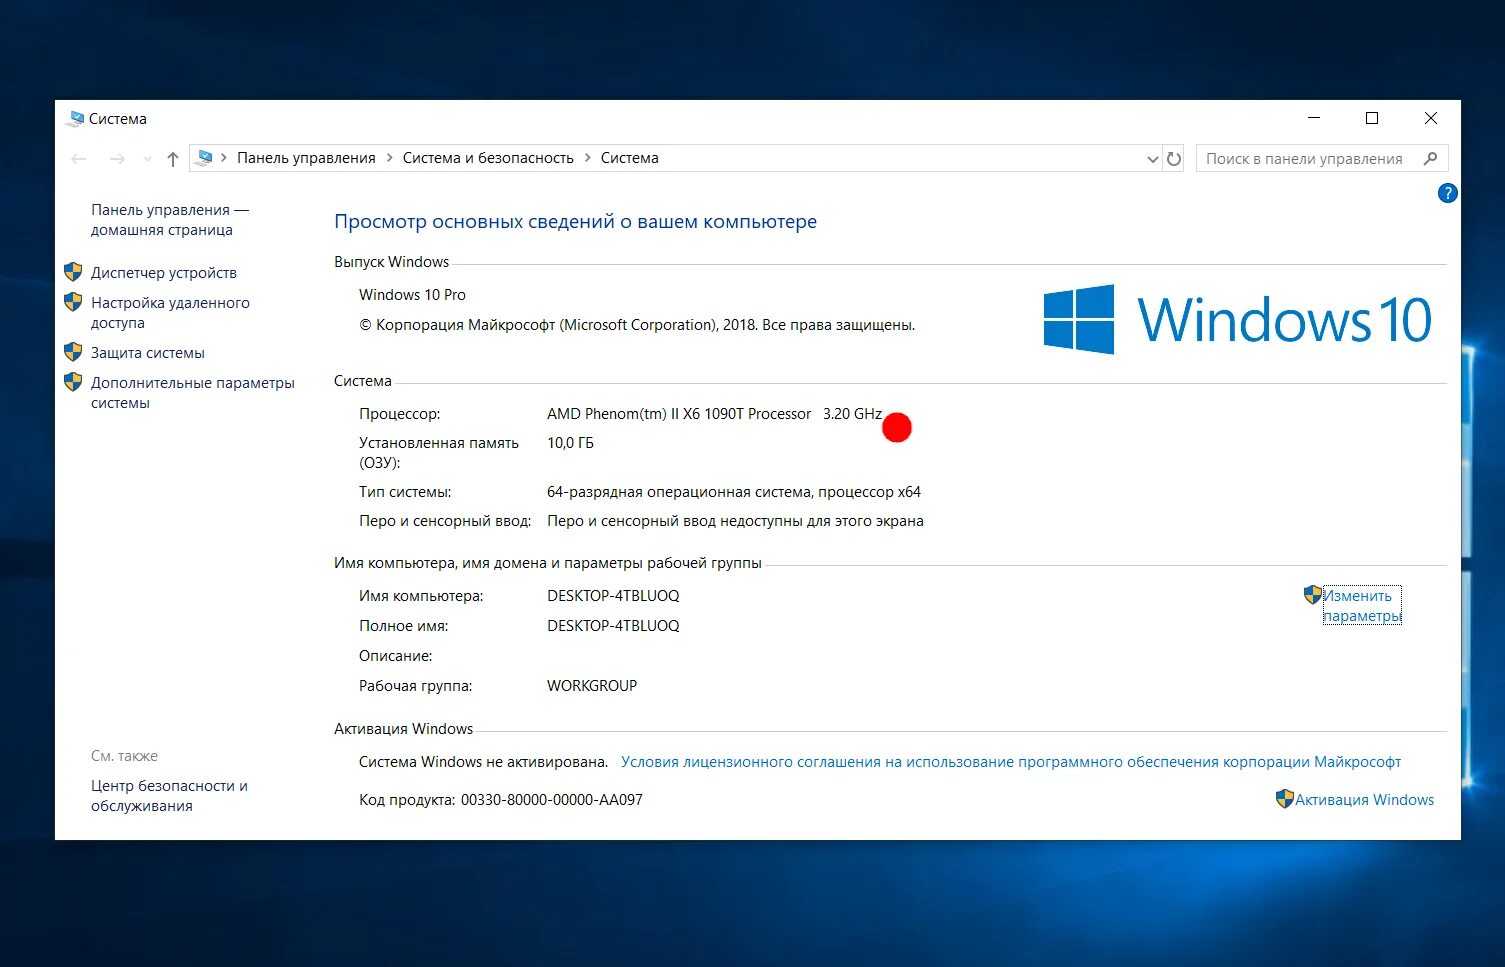Select the processor name AMD Phenom II text
1505x967 pixels.
[x=714, y=413]
